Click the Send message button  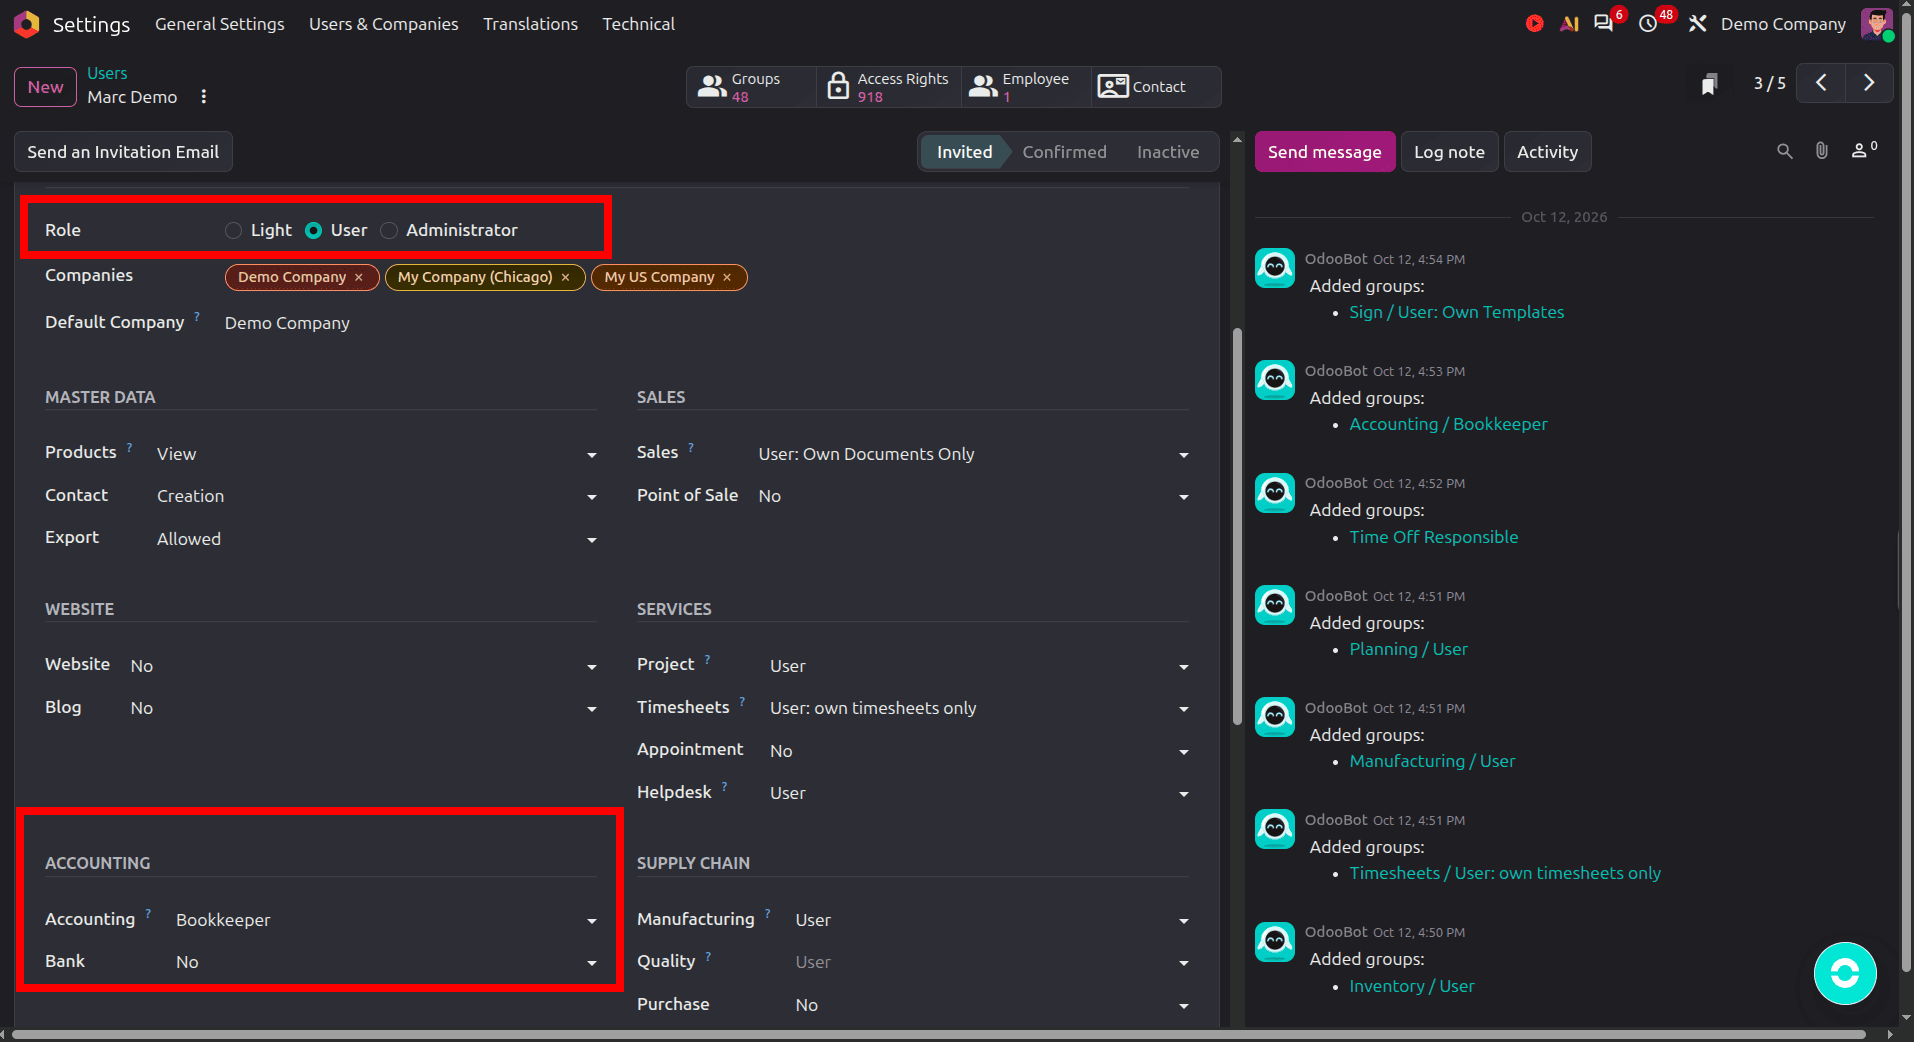1324,152
